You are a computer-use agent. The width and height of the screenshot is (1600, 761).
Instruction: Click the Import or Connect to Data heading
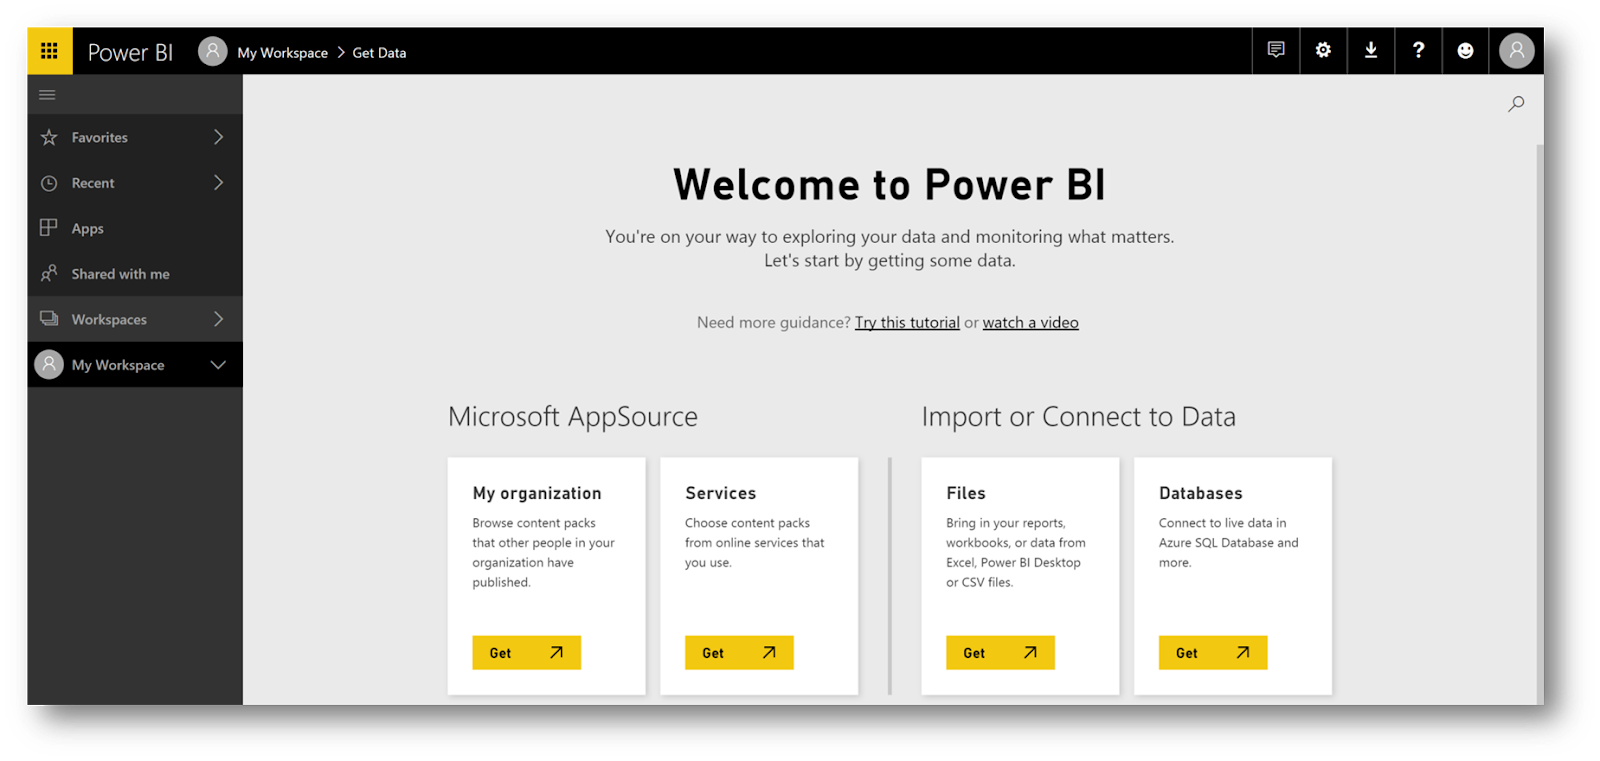click(x=1079, y=417)
